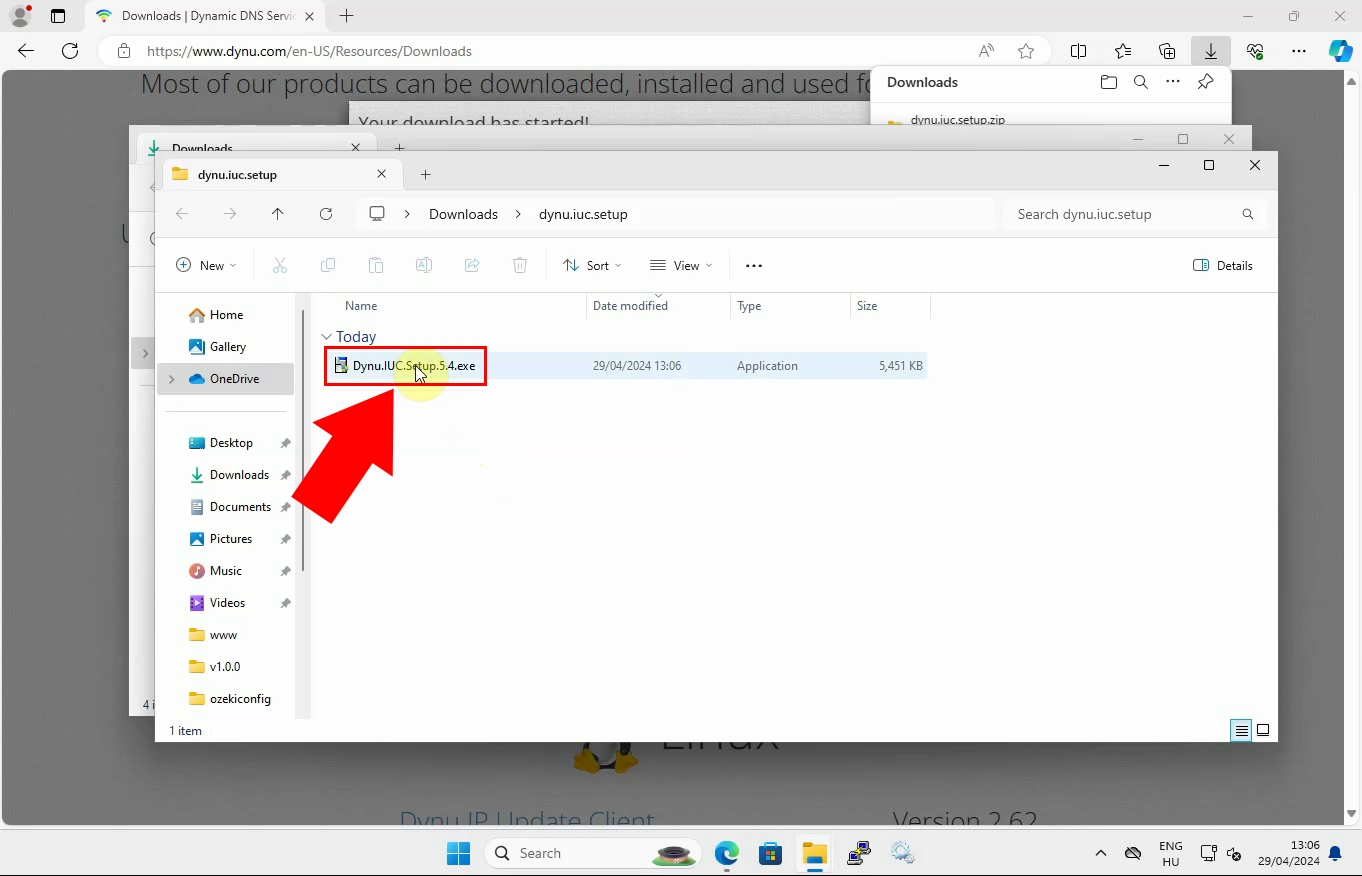1362x876 pixels.
Task: Click the Edge address bar URL
Action: click(309, 51)
